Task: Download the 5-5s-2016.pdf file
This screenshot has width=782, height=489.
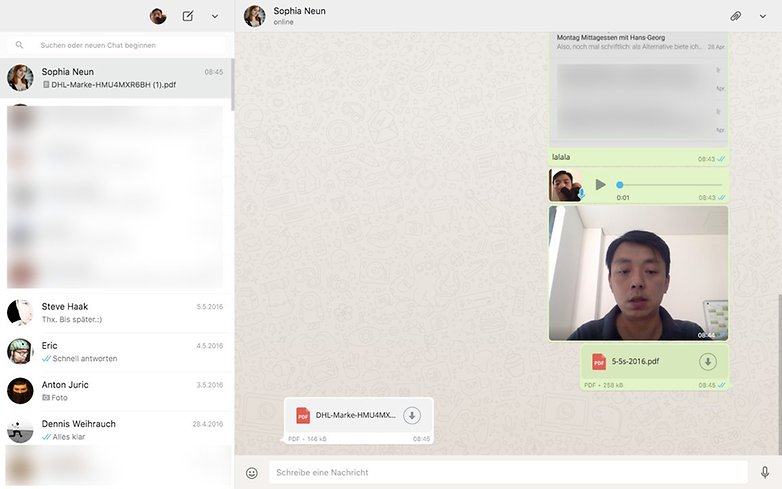Action: click(x=708, y=362)
